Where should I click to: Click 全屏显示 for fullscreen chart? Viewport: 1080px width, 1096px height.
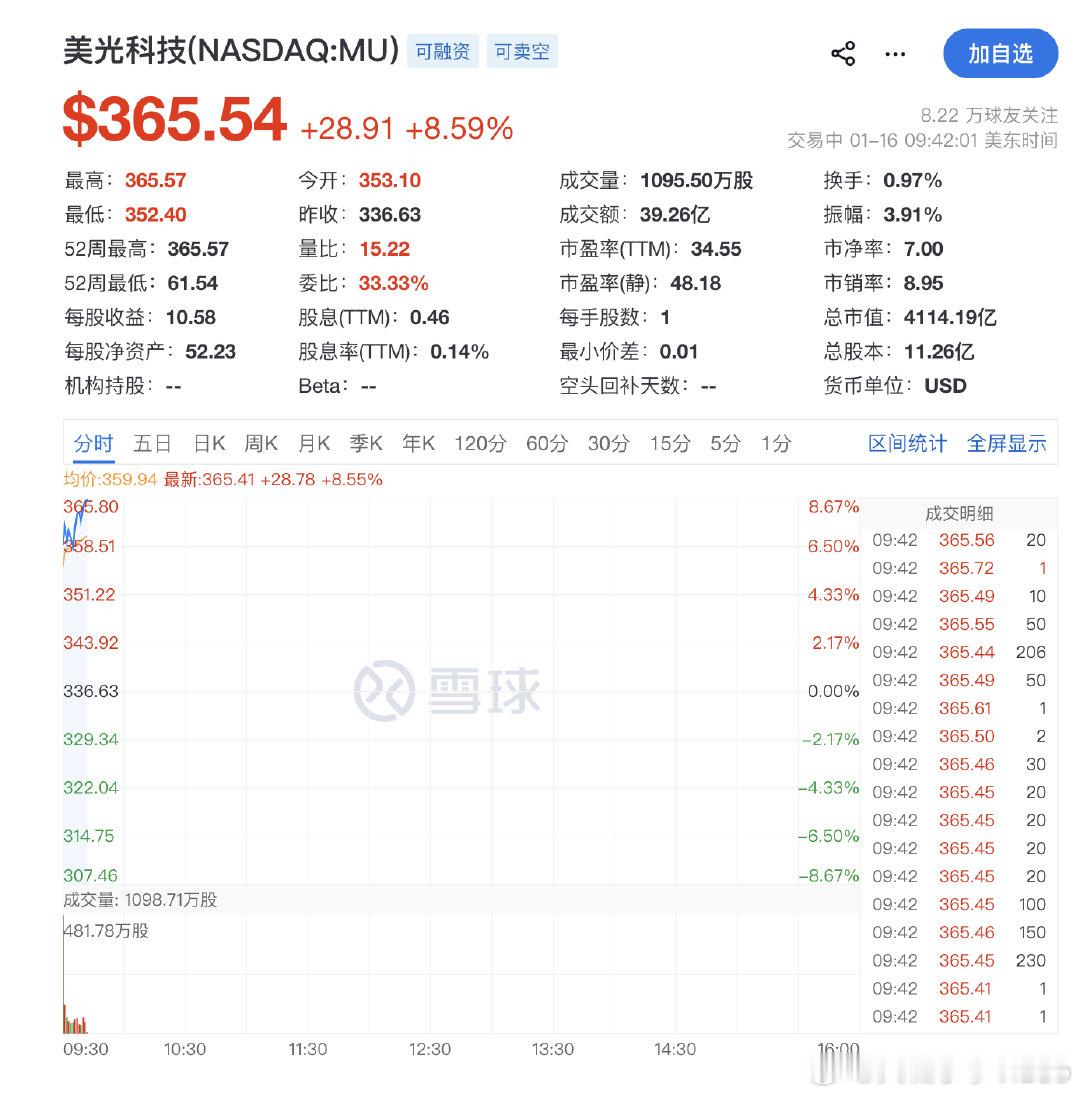(x=1006, y=443)
